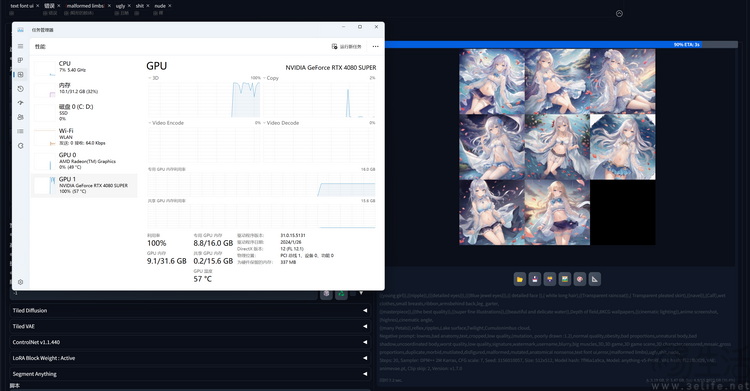Open App history icon in Task Manager sidebar
Image resolution: width=750 pixels, height=391 pixels.
[x=20, y=89]
